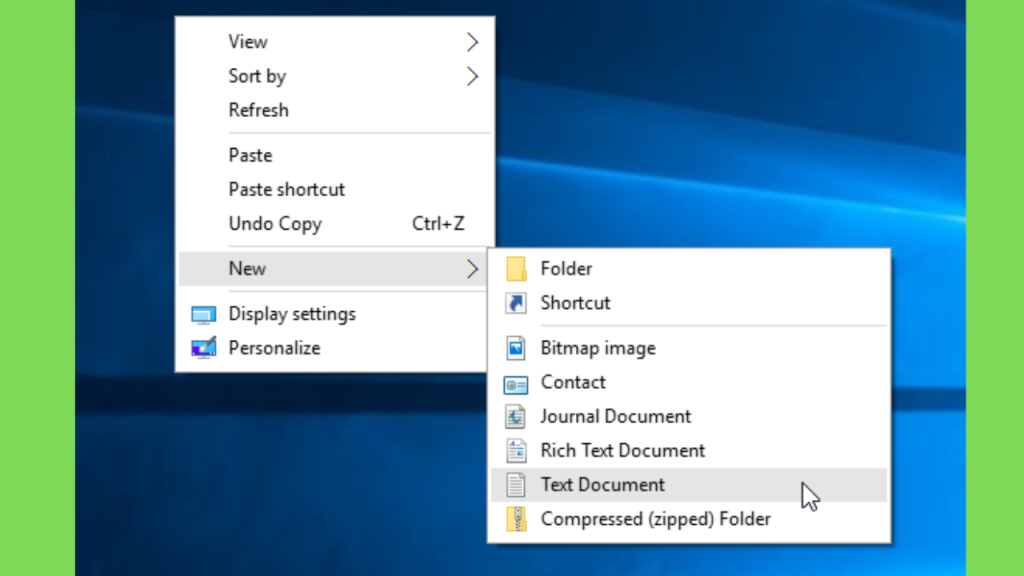The width and height of the screenshot is (1024, 576).
Task: Click the Shortcut arrow icon
Action: [x=516, y=303]
